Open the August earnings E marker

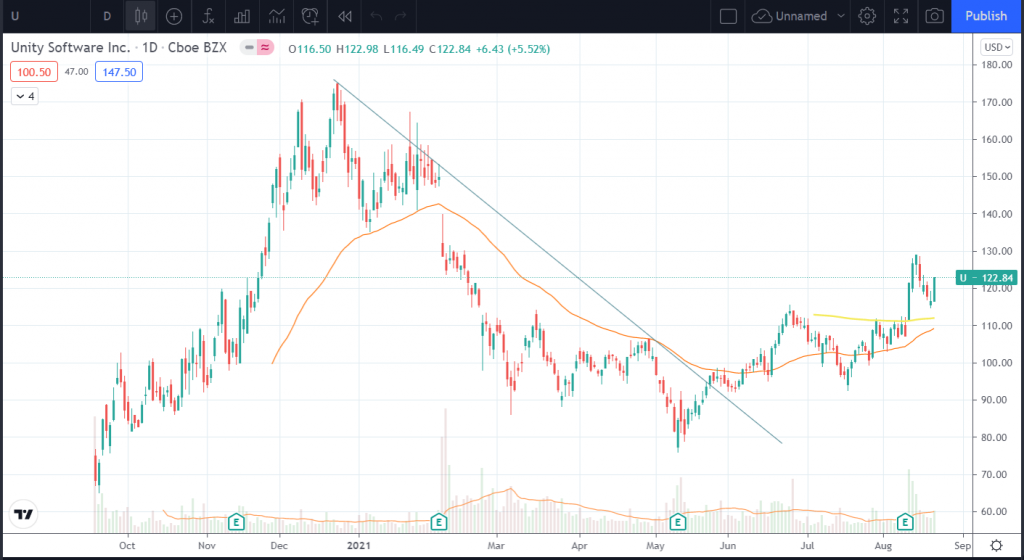click(x=904, y=522)
